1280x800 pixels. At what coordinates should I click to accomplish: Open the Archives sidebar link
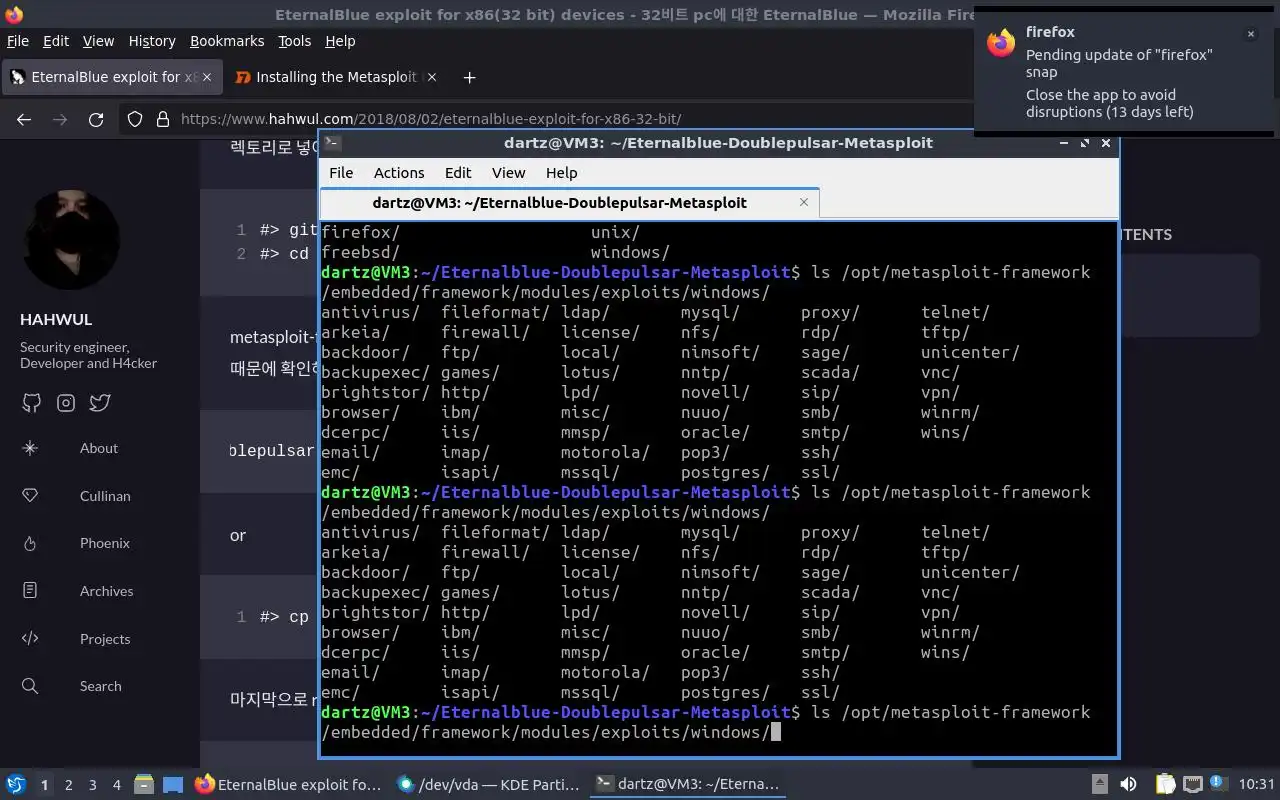[106, 591]
